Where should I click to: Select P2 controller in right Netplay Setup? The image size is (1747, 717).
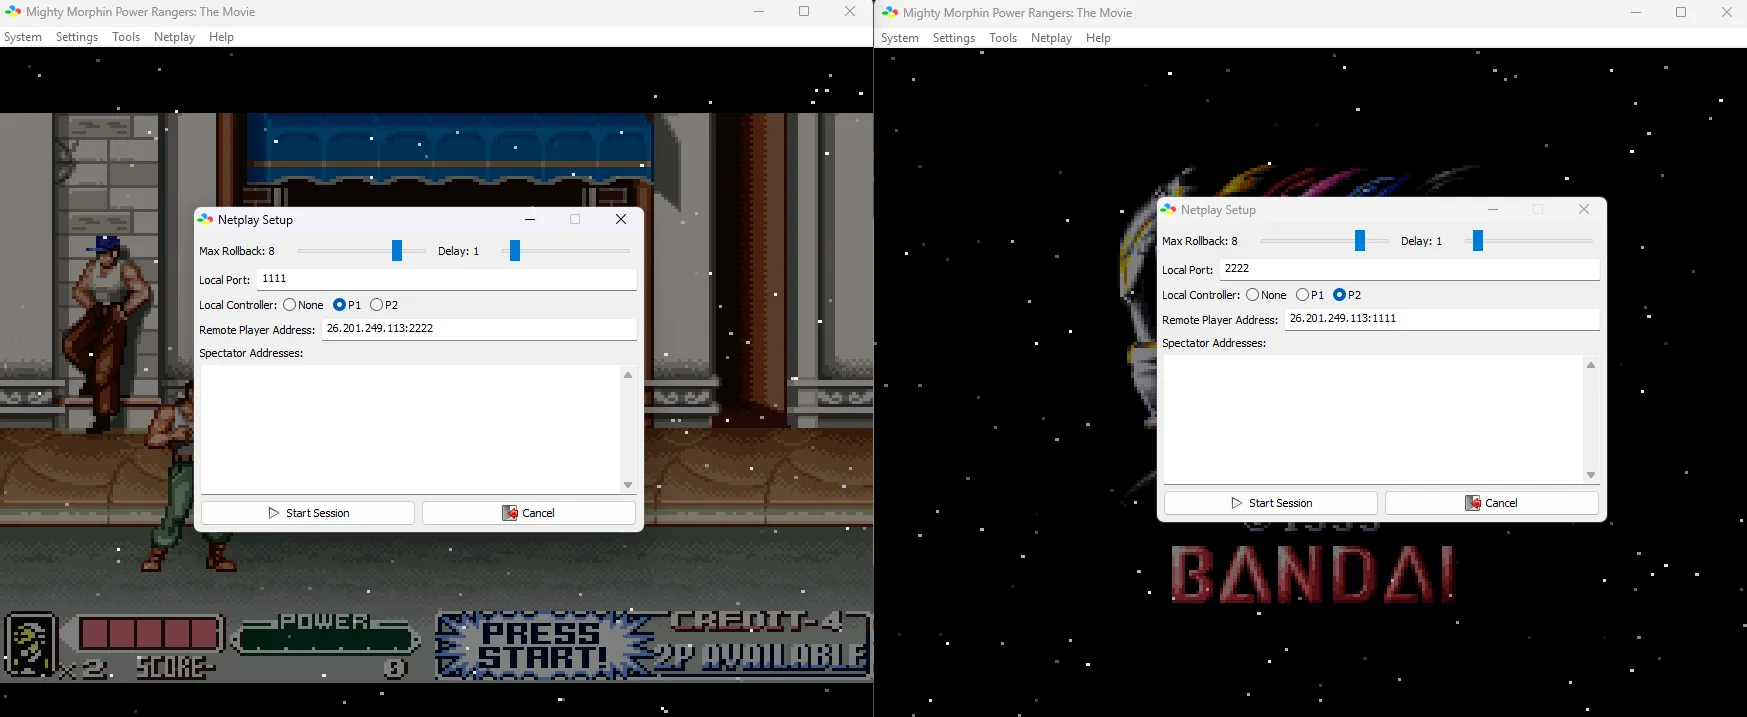pos(1347,295)
